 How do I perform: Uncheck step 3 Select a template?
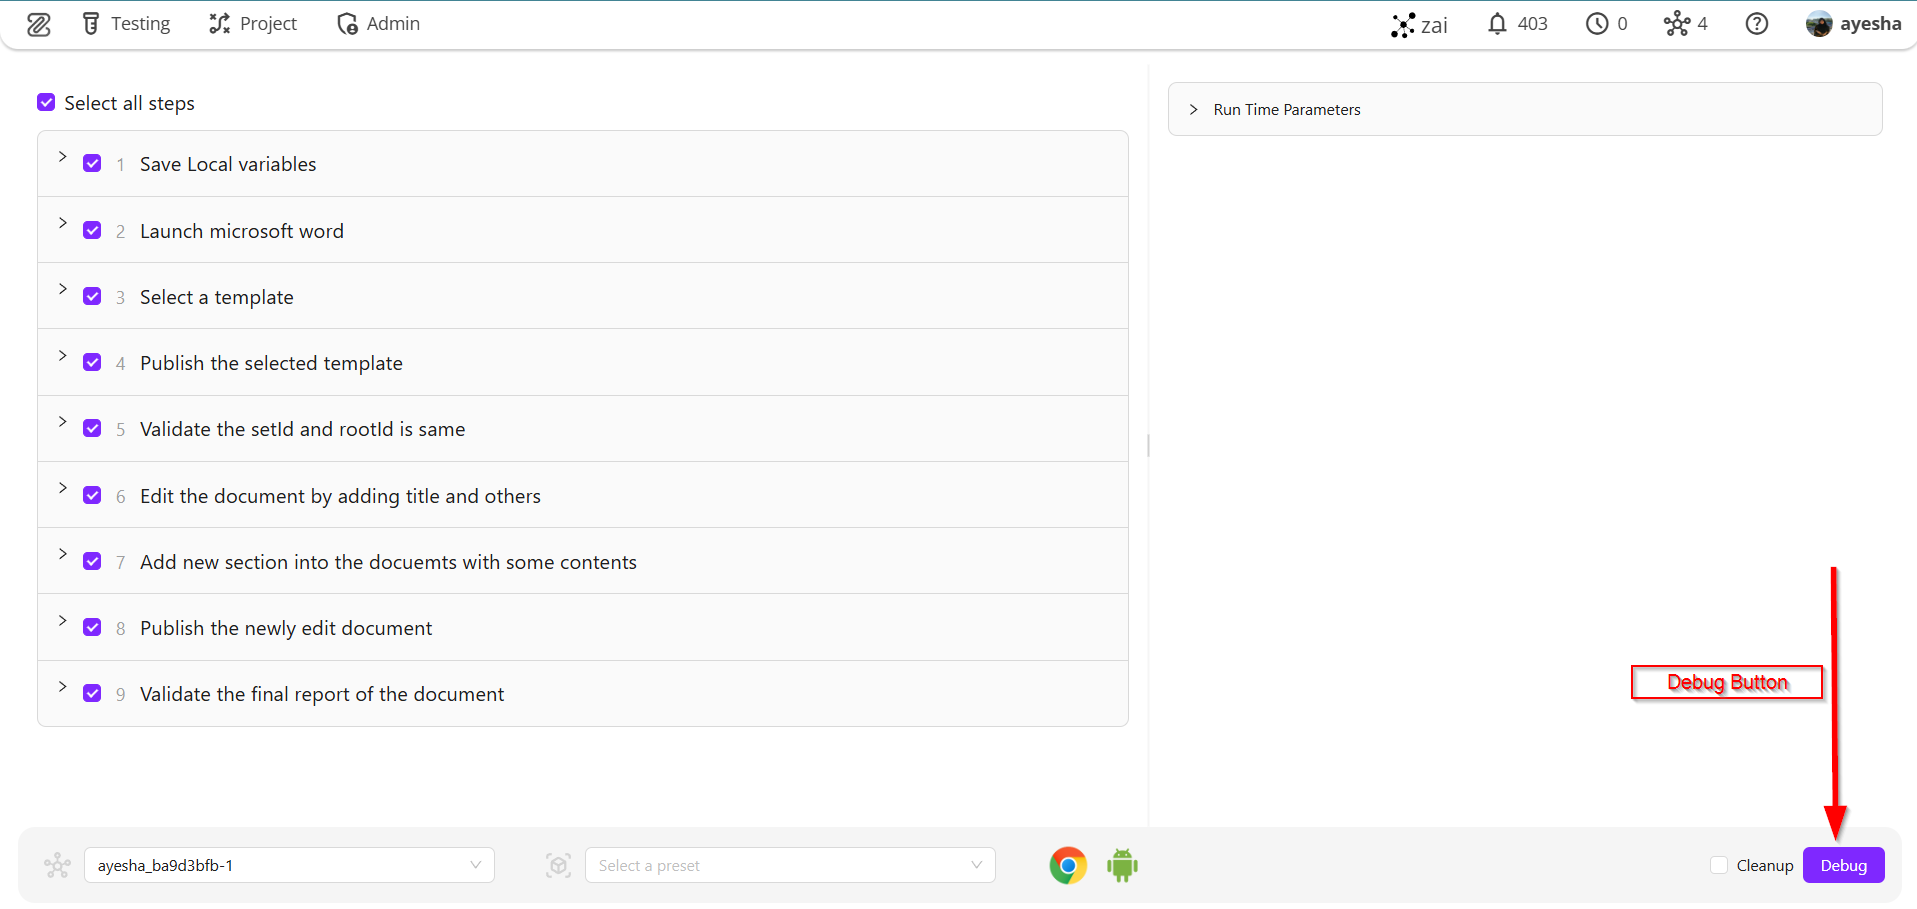[92, 296]
